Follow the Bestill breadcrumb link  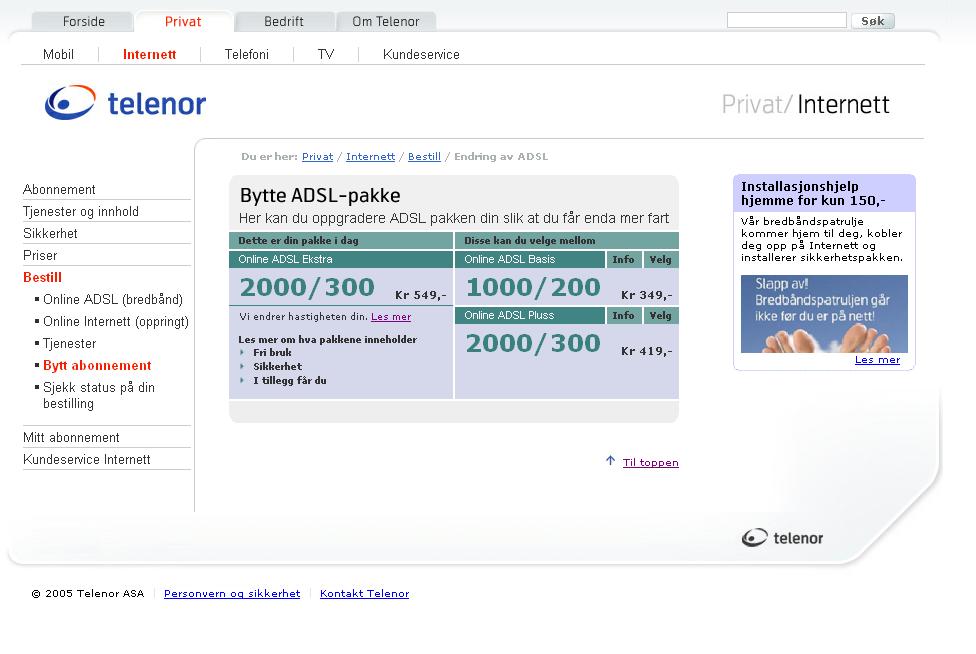(425, 156)
